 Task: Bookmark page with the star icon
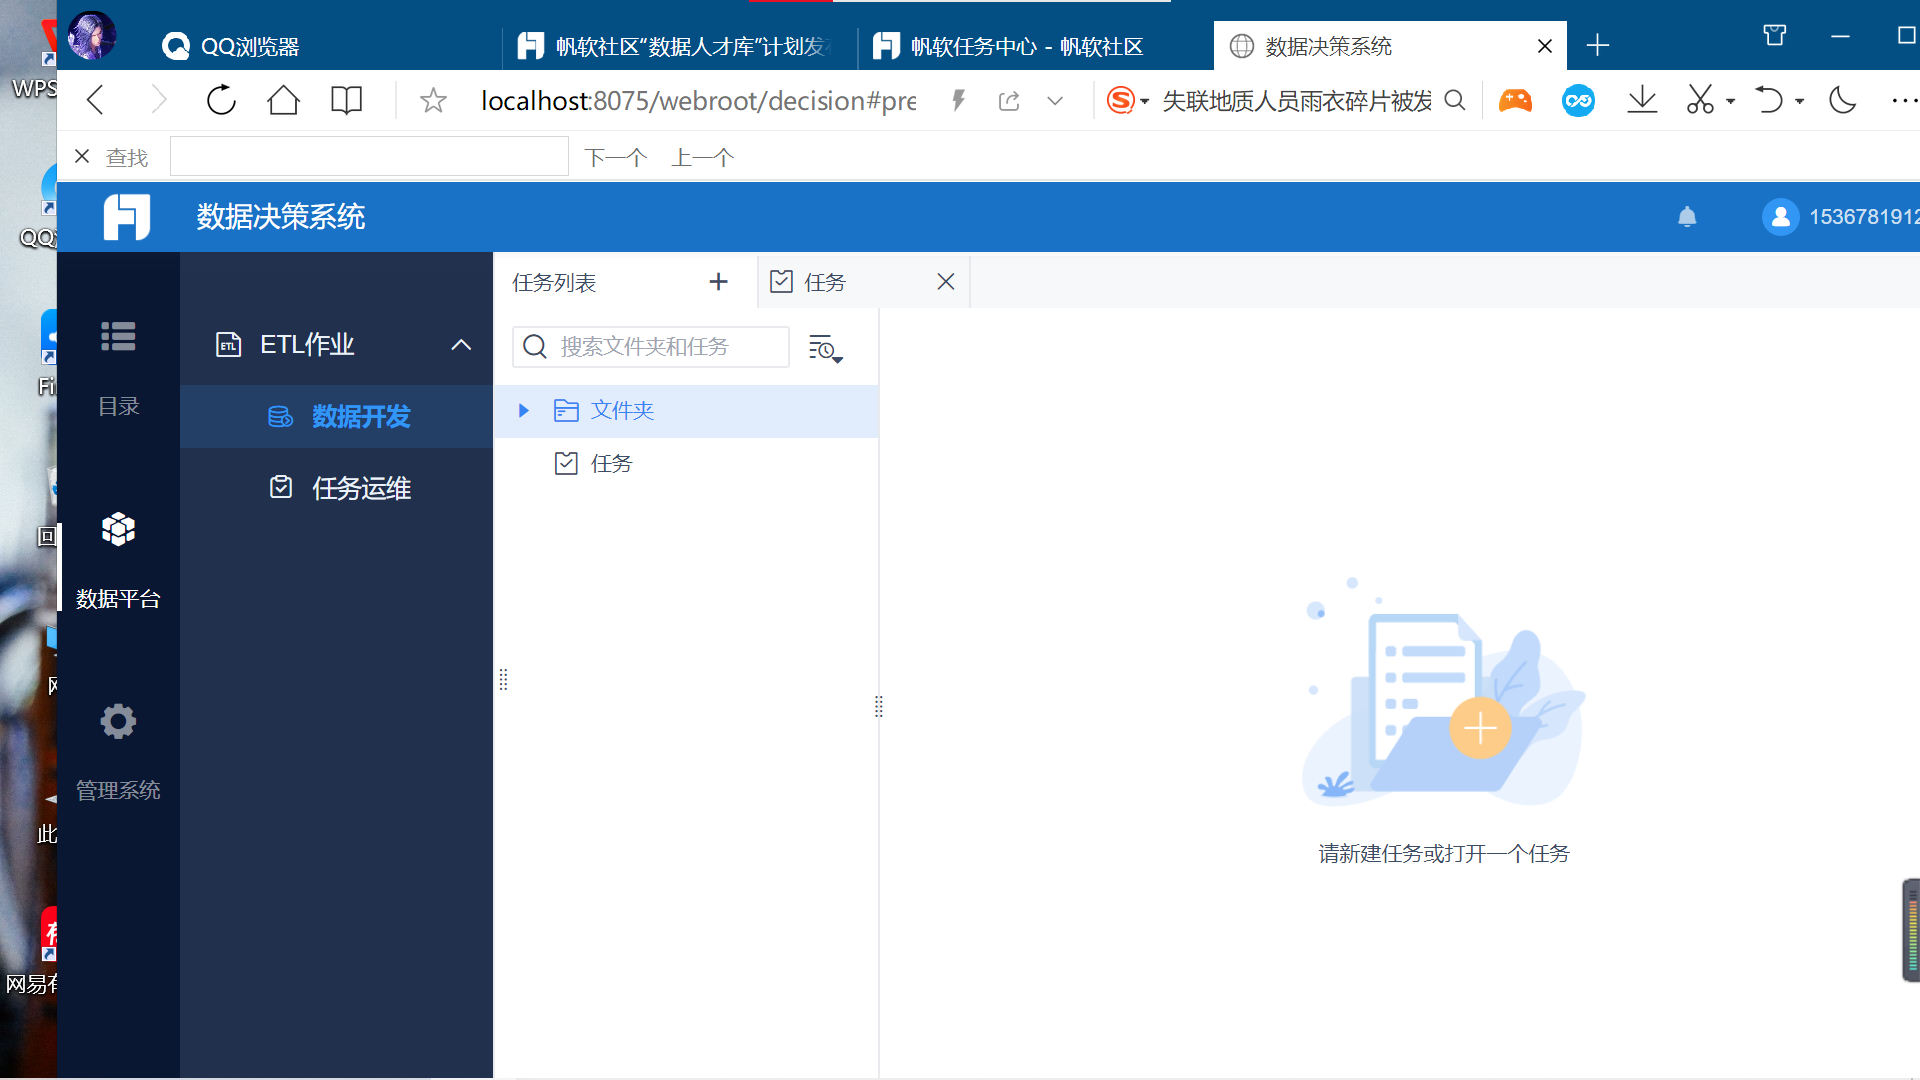[433, 100]
